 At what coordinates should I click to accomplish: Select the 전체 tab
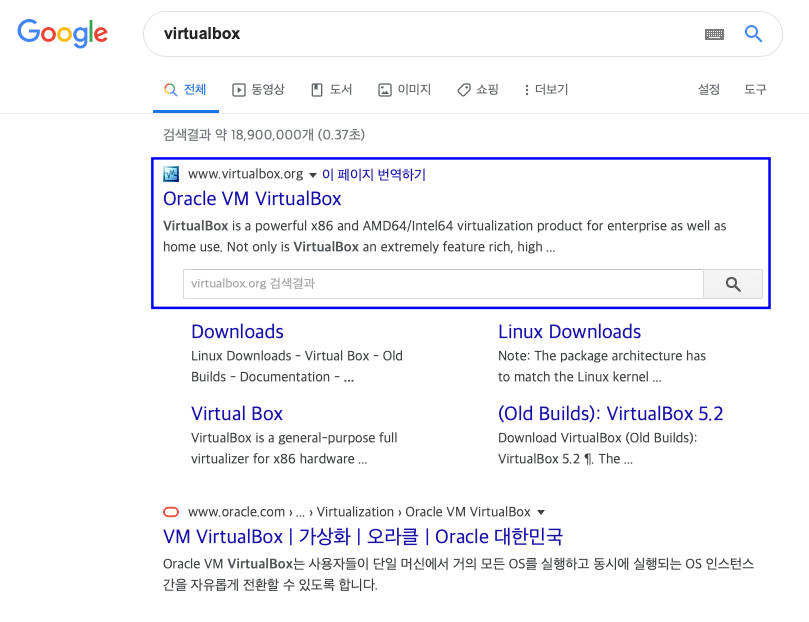pos(185,90)
